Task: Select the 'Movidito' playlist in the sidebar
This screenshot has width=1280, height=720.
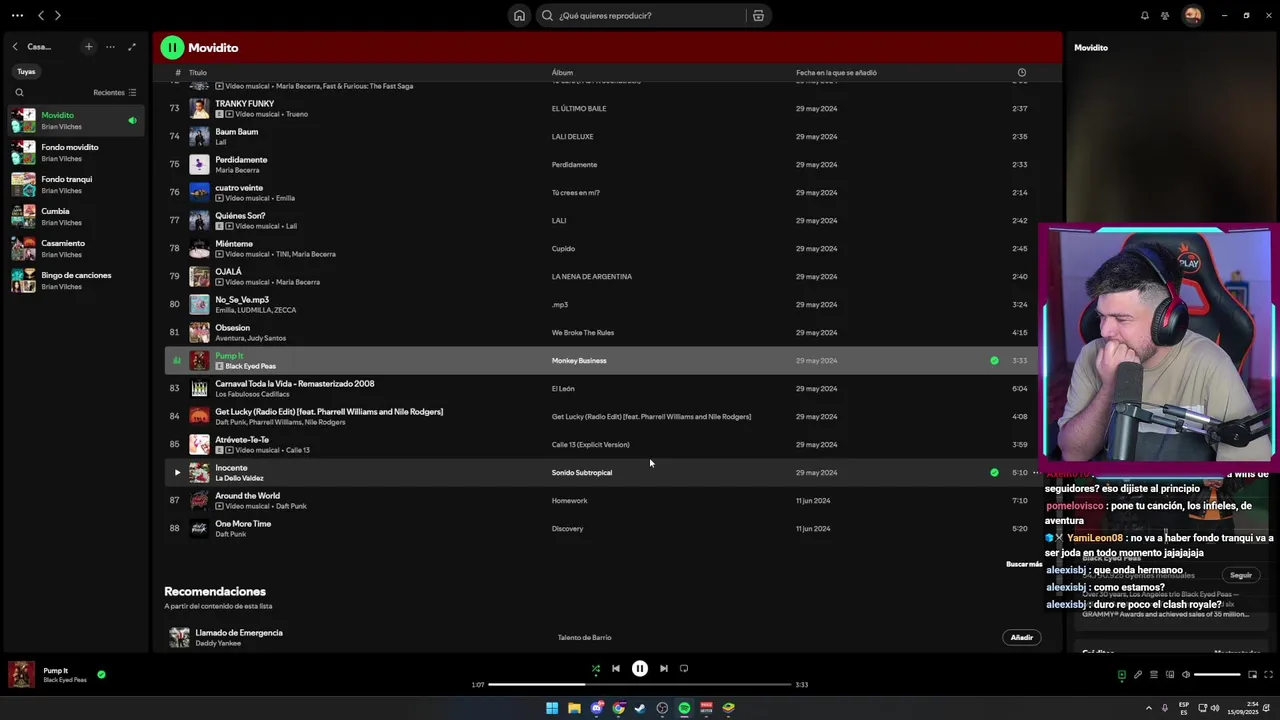Action: click(75, 121)
